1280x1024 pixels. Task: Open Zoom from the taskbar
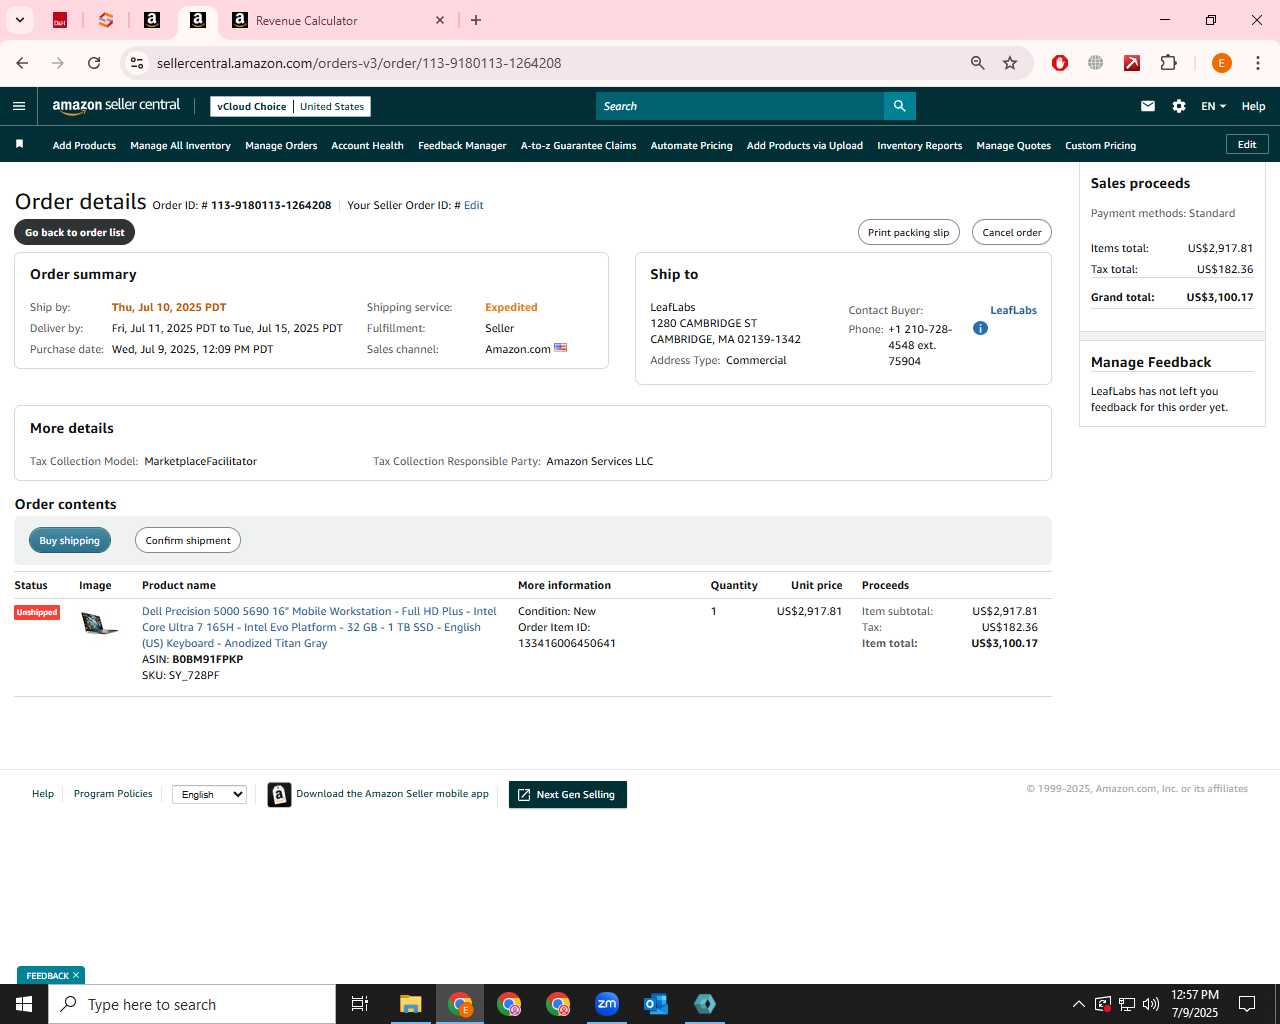click(607, 1004)
